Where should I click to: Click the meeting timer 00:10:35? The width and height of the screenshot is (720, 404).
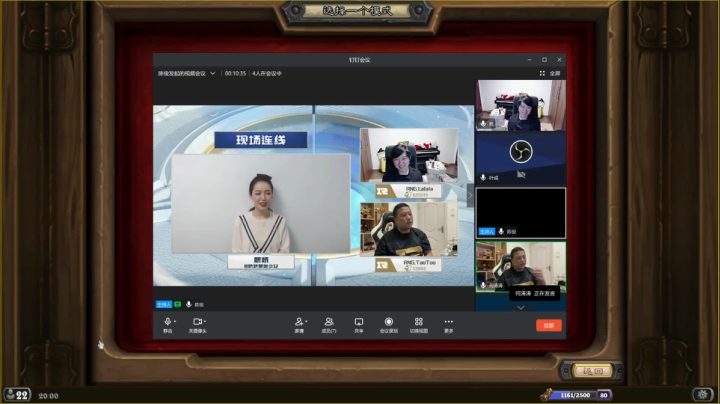click(235, 73)
